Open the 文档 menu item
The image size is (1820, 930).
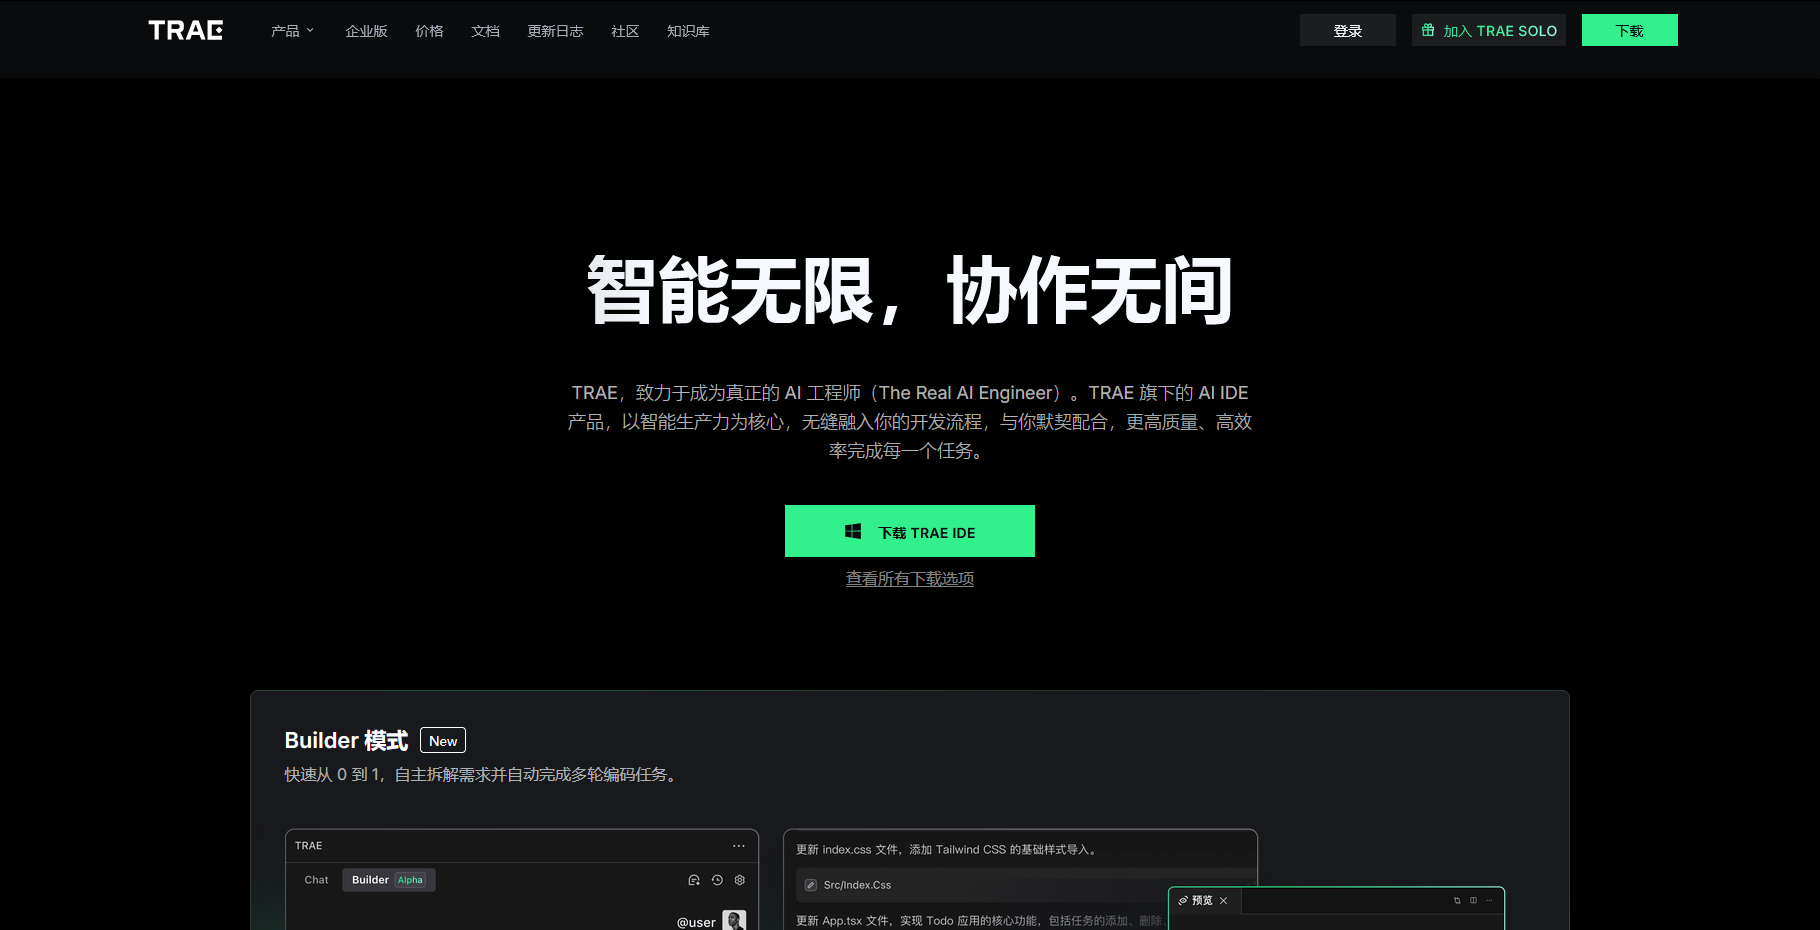click(485, 31)
